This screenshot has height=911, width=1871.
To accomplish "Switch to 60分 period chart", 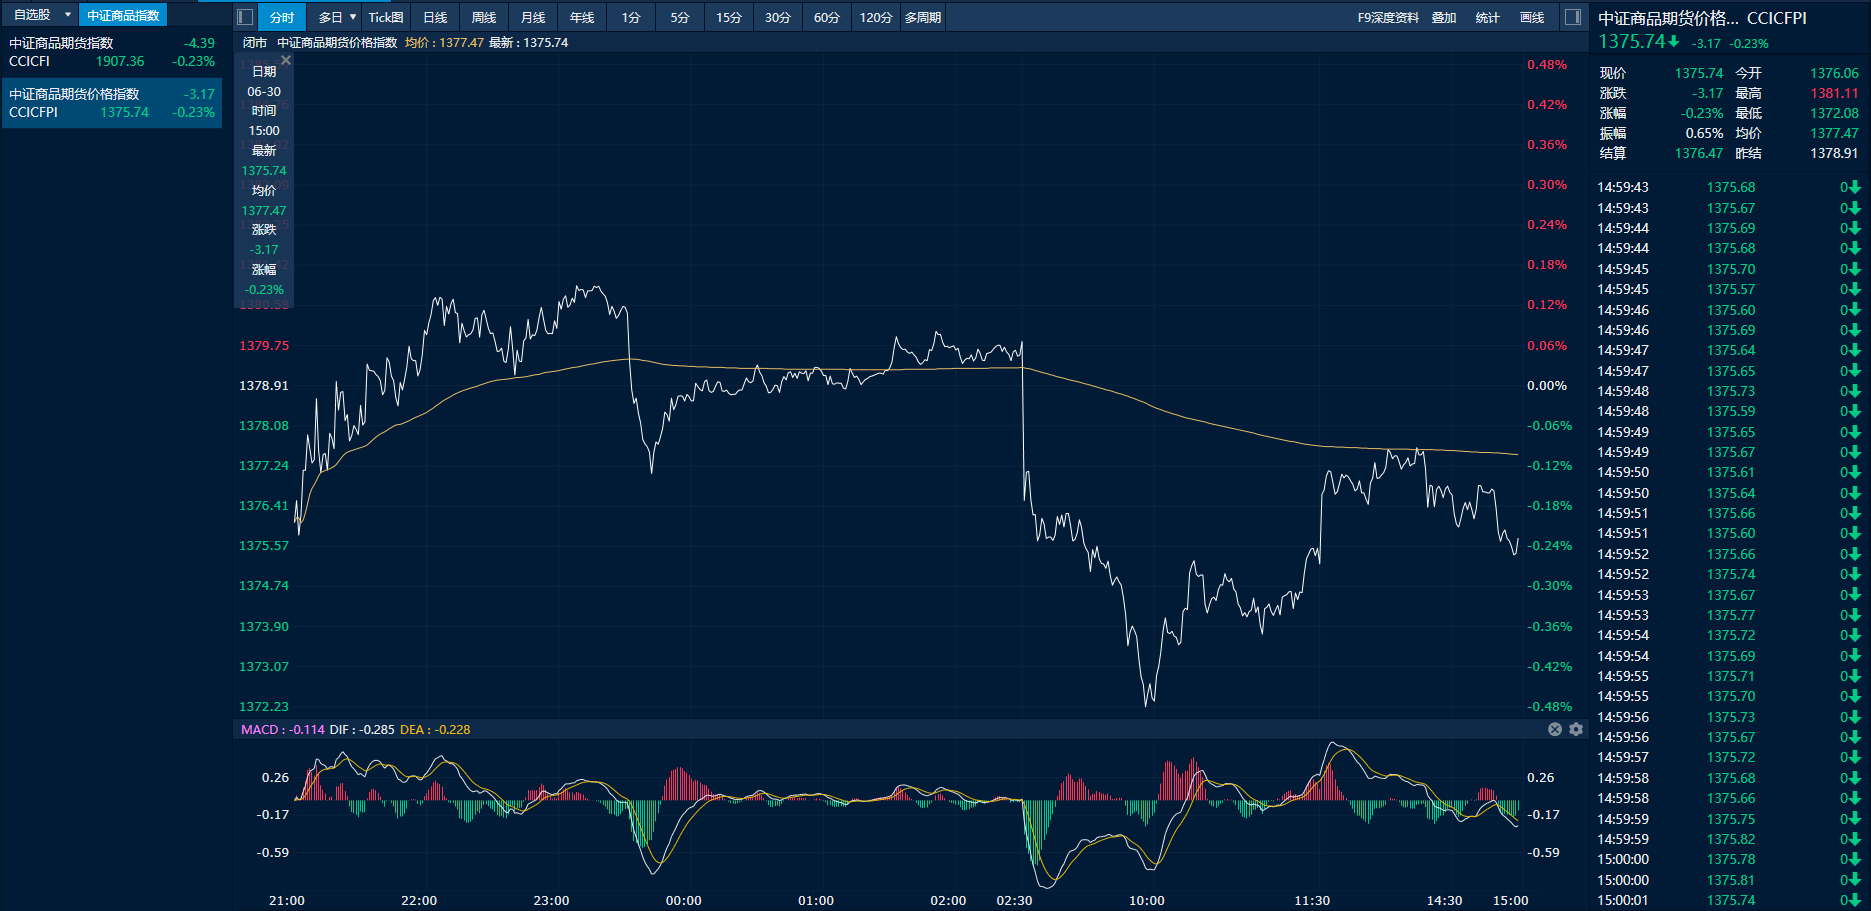I will click(827, 17).
